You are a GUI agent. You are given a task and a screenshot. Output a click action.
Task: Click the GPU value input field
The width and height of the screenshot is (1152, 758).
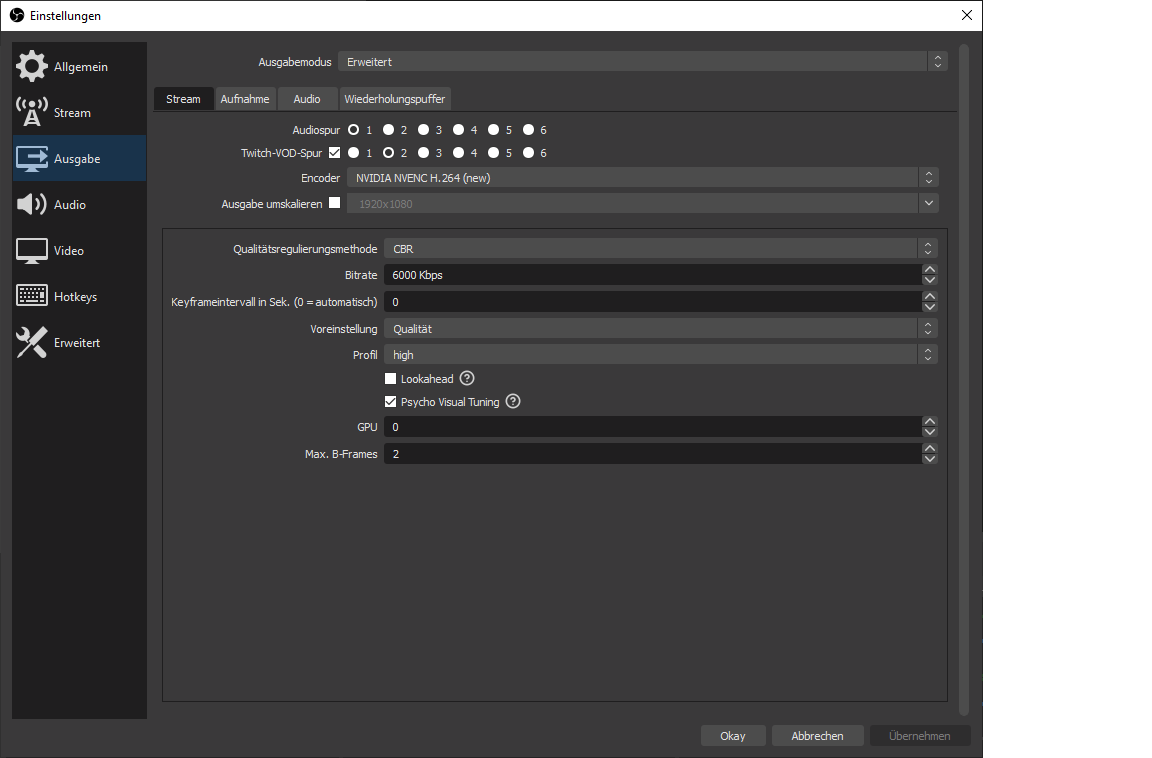point(652,427)
